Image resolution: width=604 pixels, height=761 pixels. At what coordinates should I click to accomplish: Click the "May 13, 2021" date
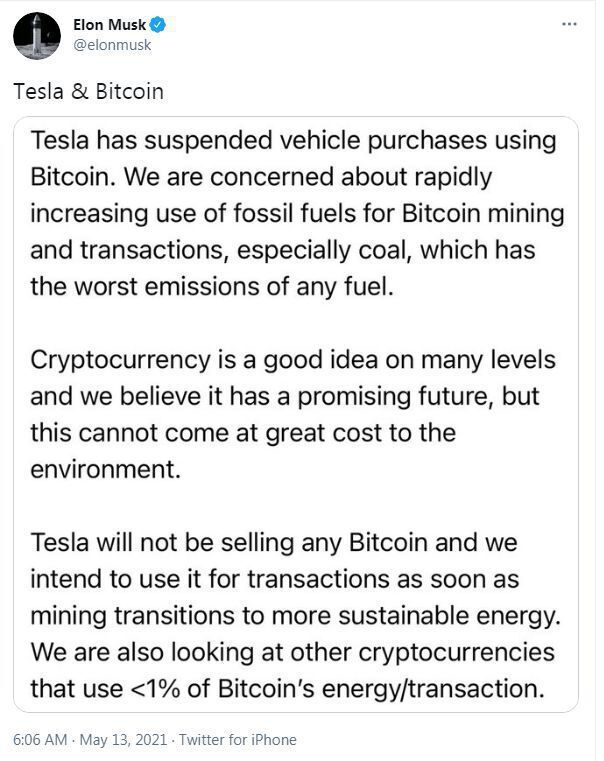(123, 740)
